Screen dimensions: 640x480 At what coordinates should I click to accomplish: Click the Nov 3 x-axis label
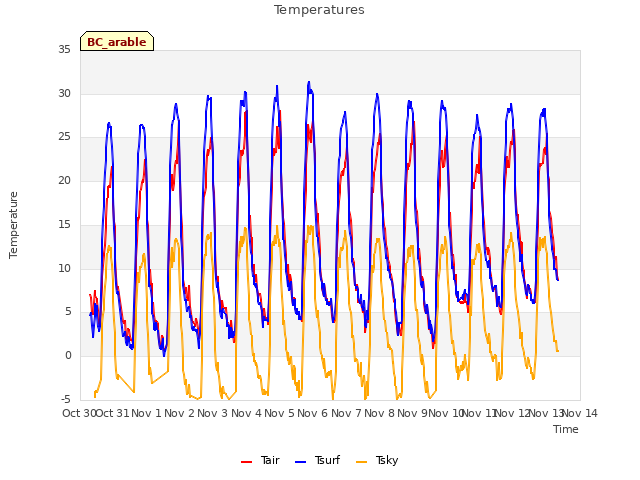point(213,413)
